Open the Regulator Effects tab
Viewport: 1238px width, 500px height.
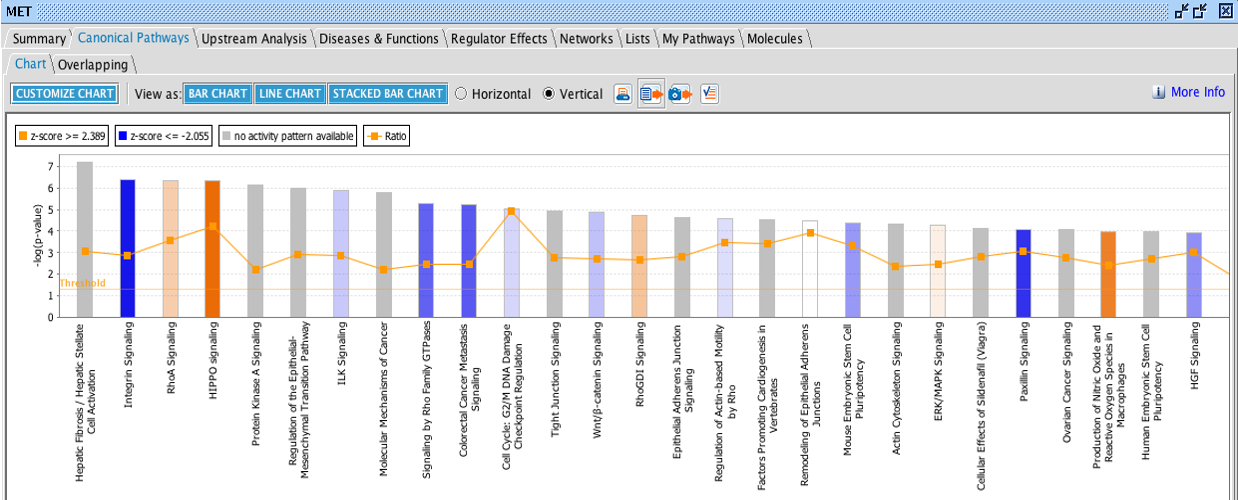point(499,39)
